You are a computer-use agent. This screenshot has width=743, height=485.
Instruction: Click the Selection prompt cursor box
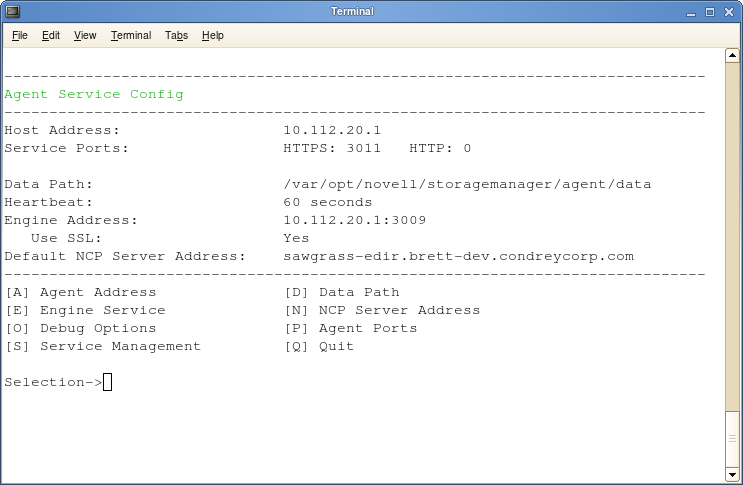pos(107,382)
